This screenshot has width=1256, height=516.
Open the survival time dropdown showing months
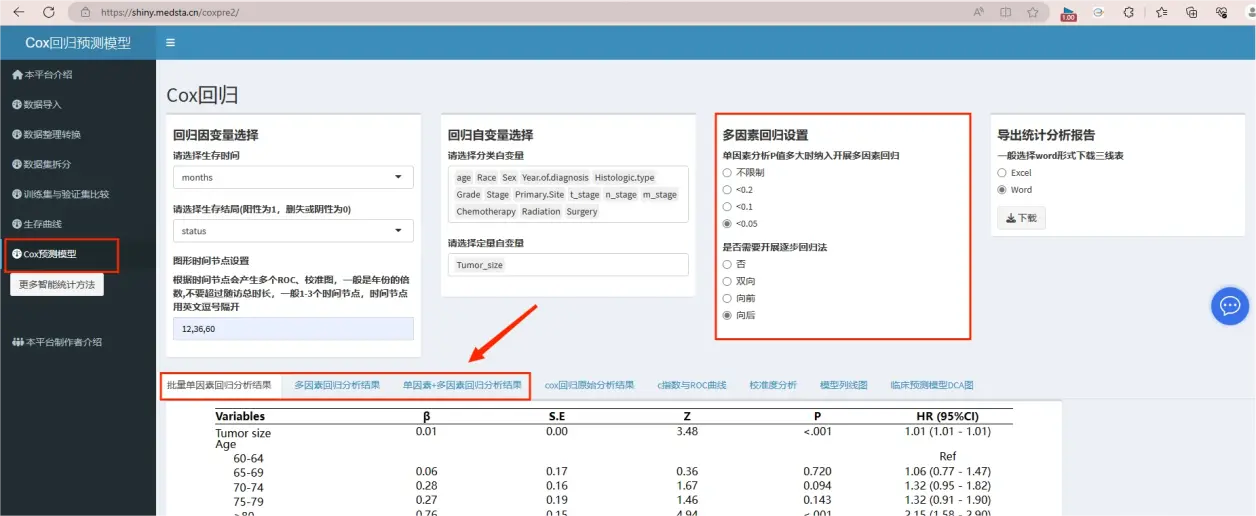[293, 177]
